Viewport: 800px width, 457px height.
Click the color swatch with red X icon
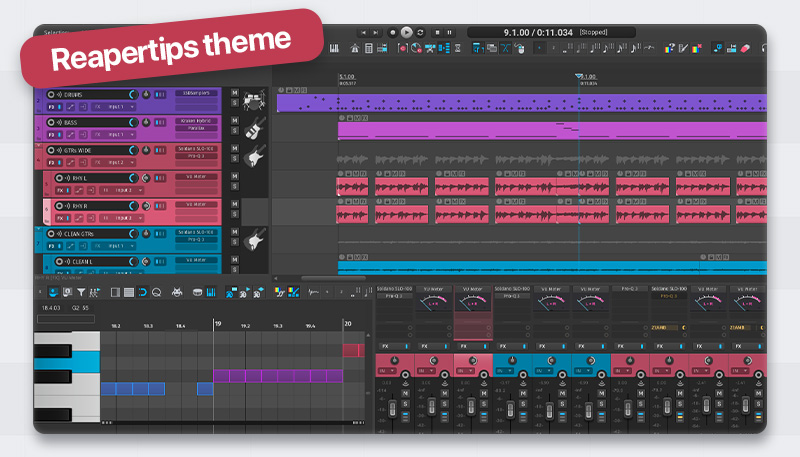click(696, 48)
